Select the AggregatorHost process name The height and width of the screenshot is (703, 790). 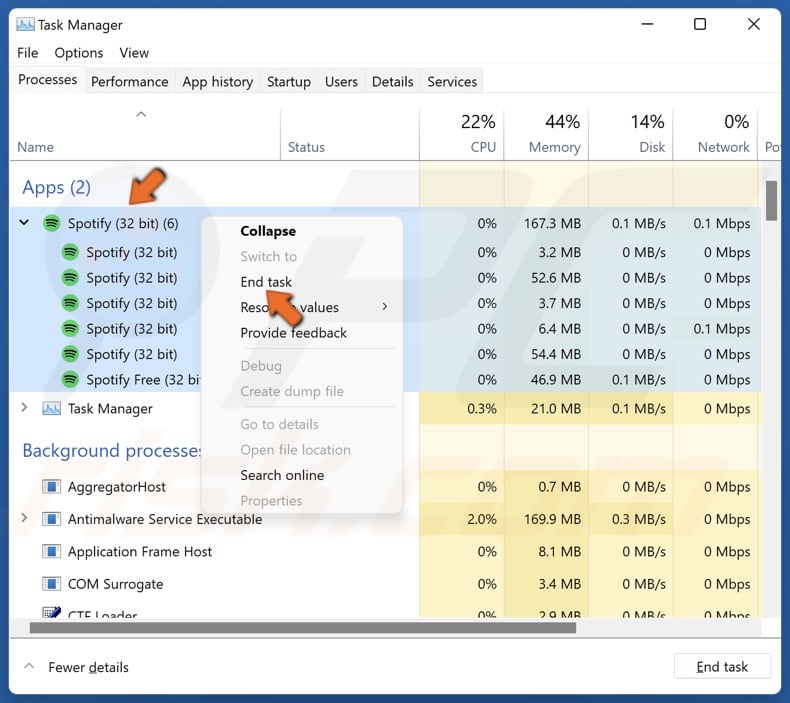click(x=116, y=487)
